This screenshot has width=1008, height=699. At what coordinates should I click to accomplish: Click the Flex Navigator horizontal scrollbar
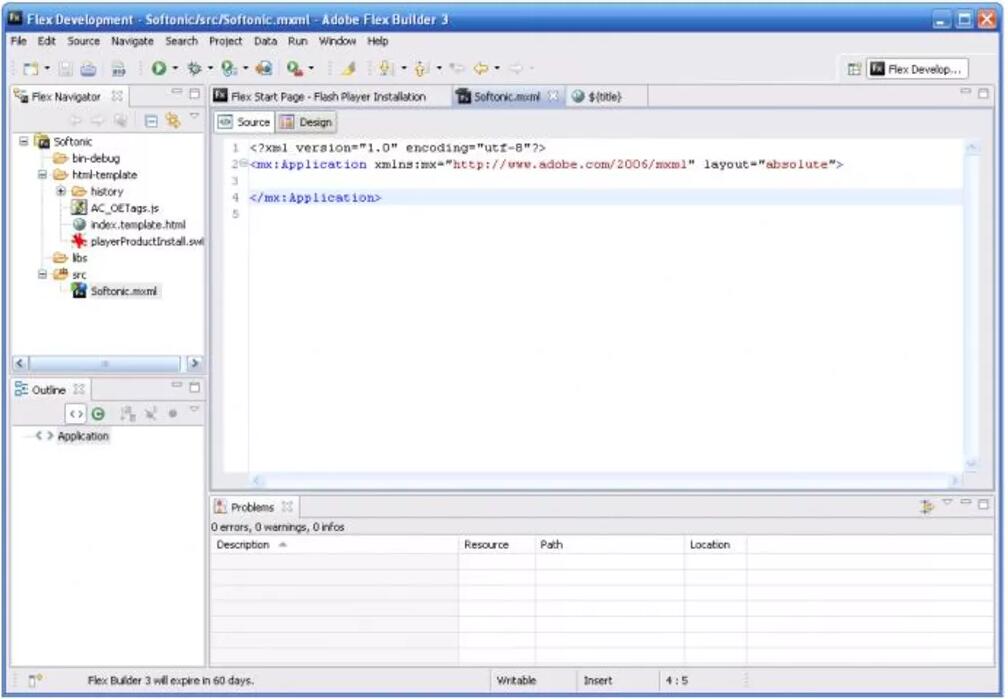104,364
